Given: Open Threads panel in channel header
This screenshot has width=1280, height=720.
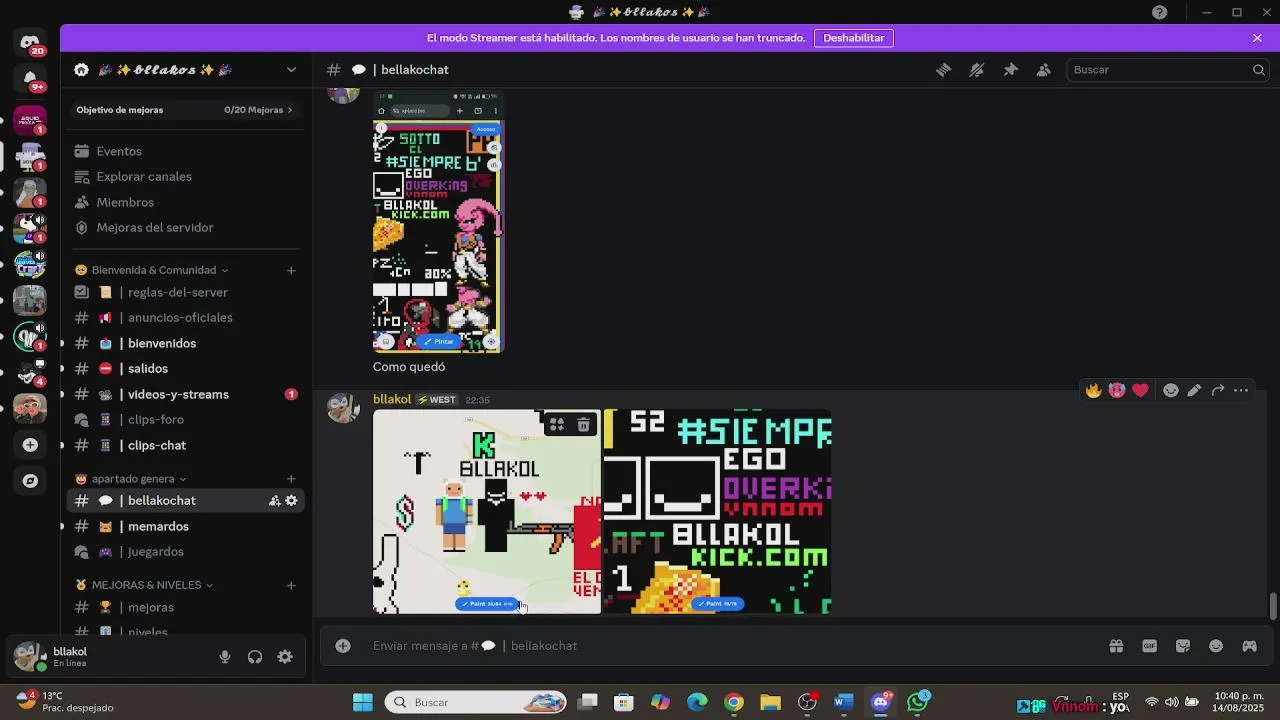Looking at the screenshot, I should pyautogui.click(x=943, y=70).
